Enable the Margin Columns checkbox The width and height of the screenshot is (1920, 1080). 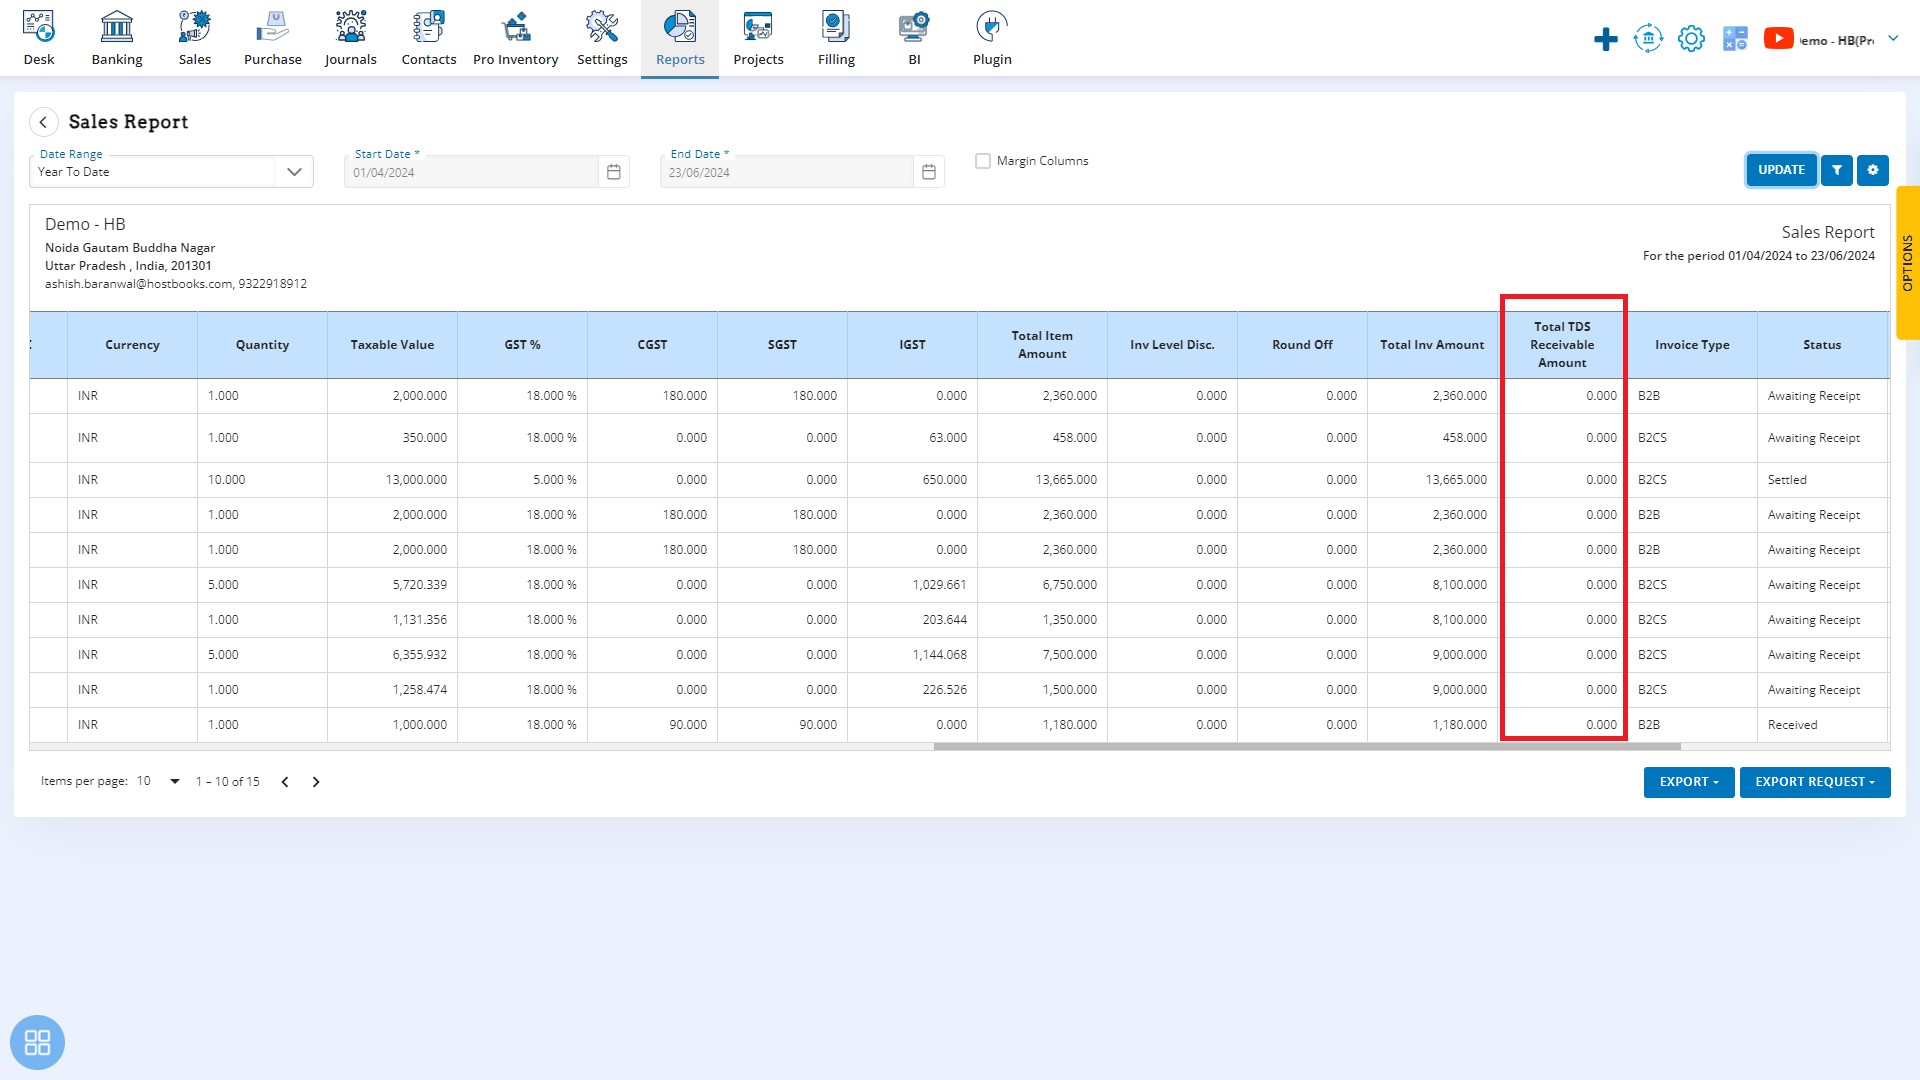click(x=983, y=161)
